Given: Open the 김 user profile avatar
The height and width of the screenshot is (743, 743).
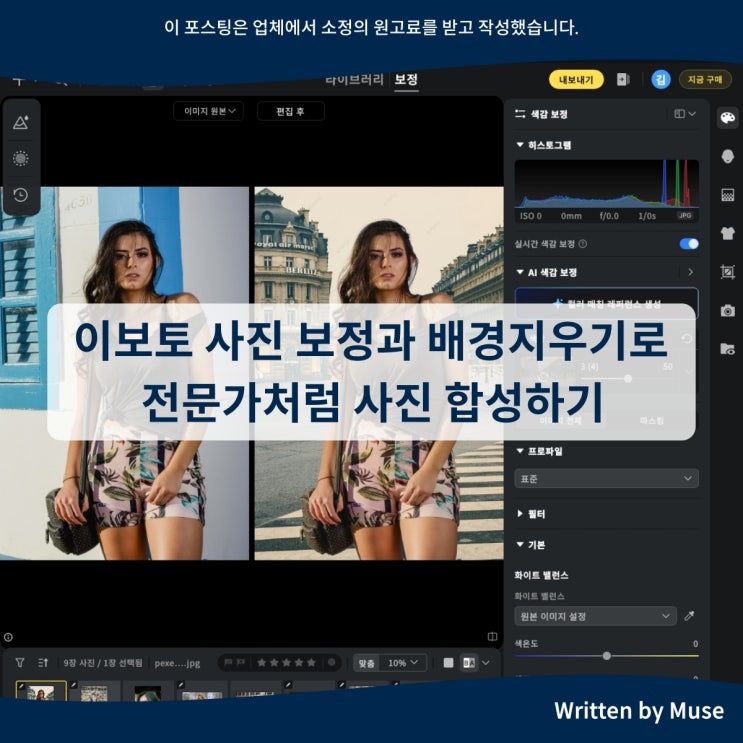Looking at the screenshot, I should coord(661,79).
